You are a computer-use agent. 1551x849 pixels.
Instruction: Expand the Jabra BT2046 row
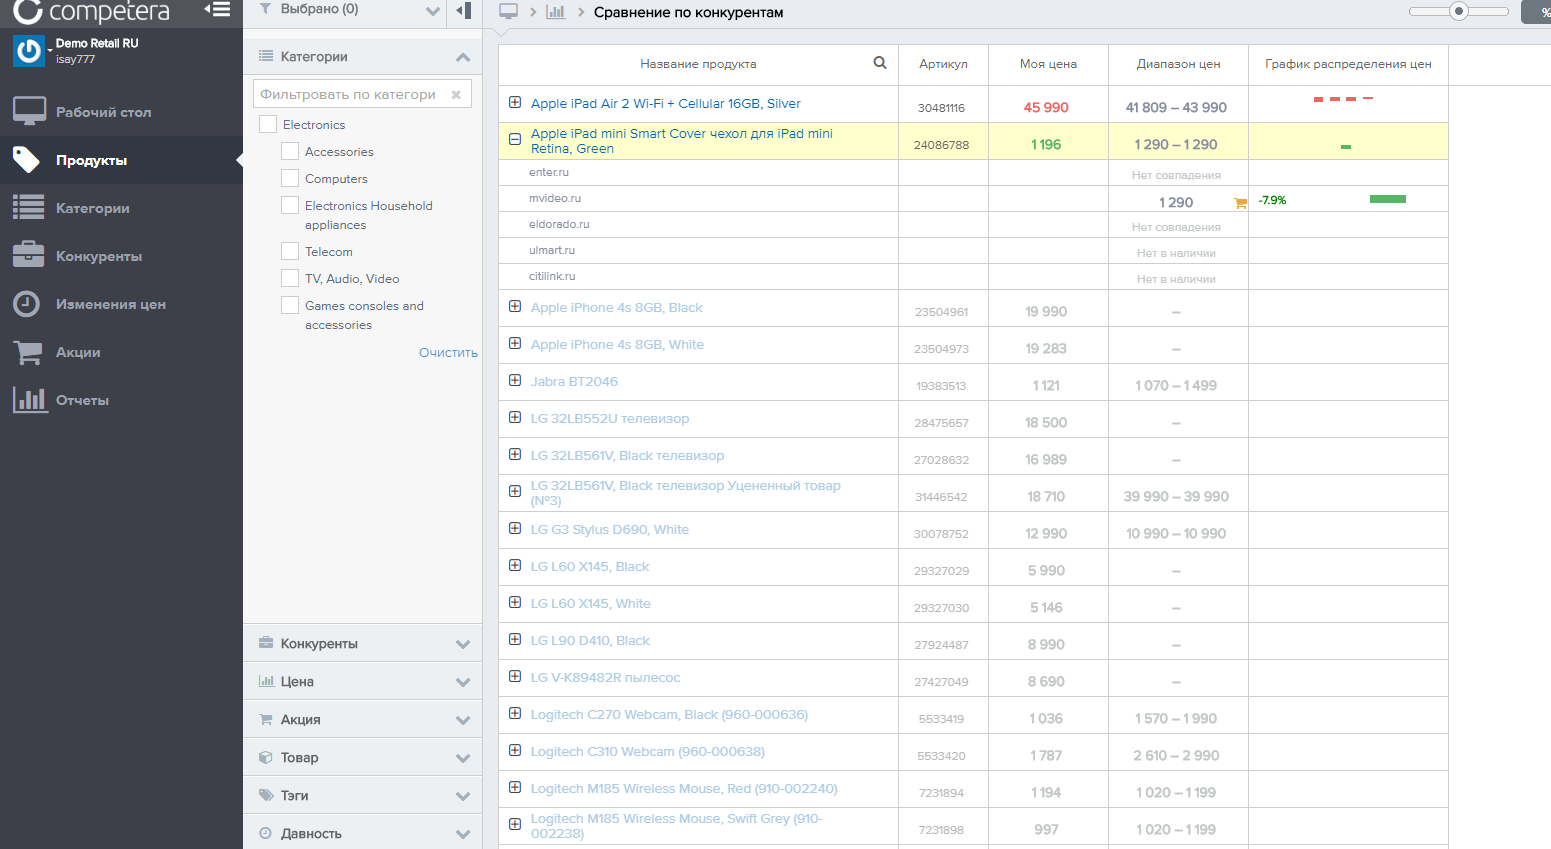[x=515, y=380]
